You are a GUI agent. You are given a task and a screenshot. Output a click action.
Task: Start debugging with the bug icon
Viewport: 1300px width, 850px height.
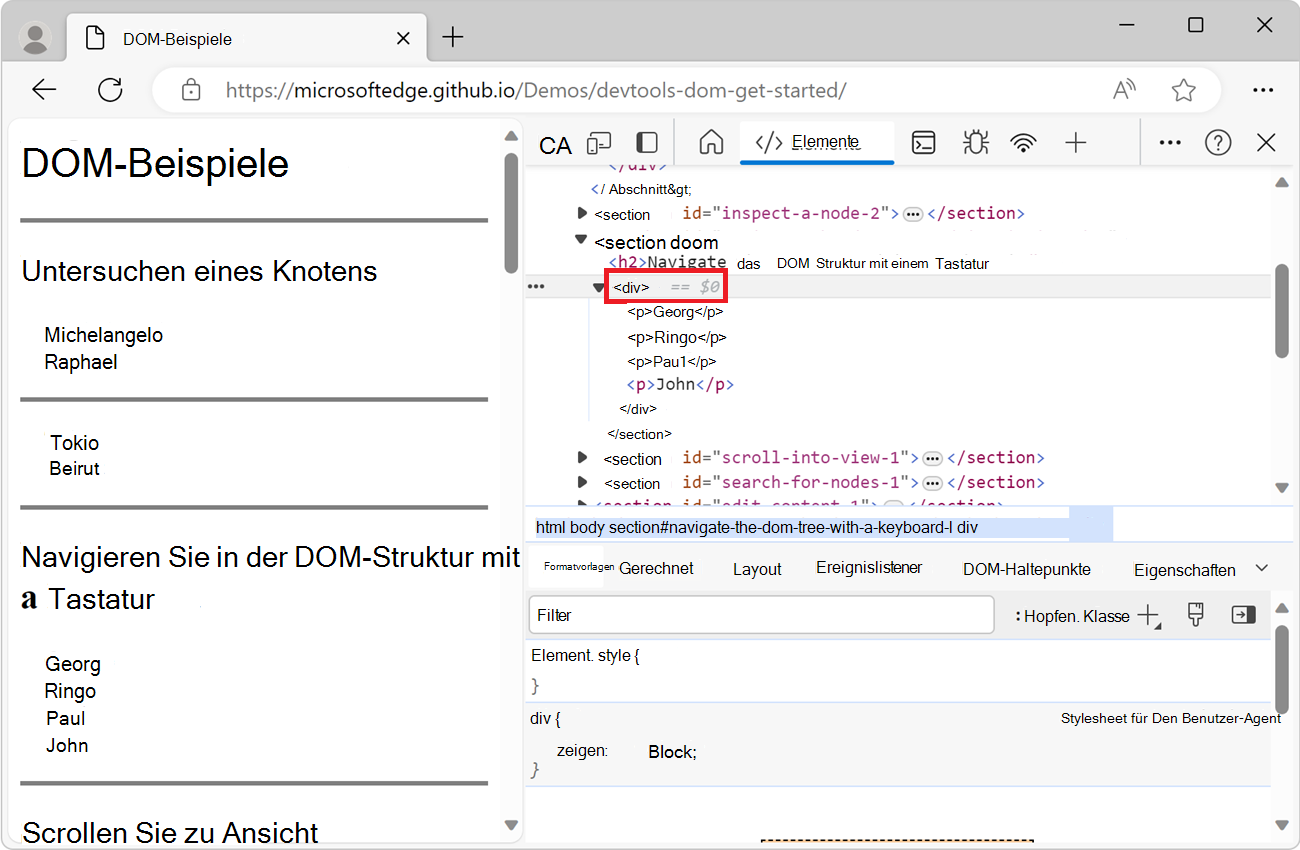[x=975, y=142]
